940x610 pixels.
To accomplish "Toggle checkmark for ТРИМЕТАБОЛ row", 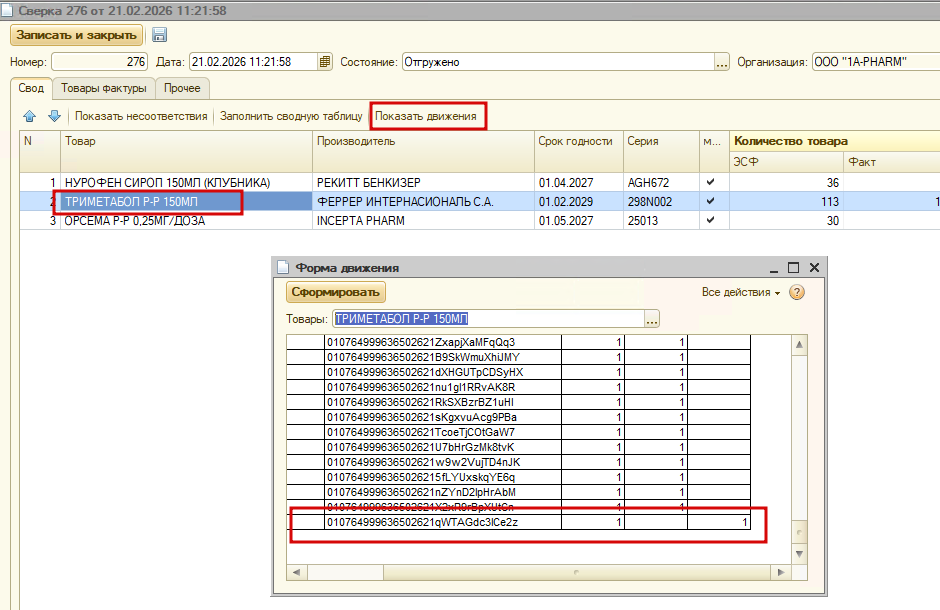I will (710, 202).
